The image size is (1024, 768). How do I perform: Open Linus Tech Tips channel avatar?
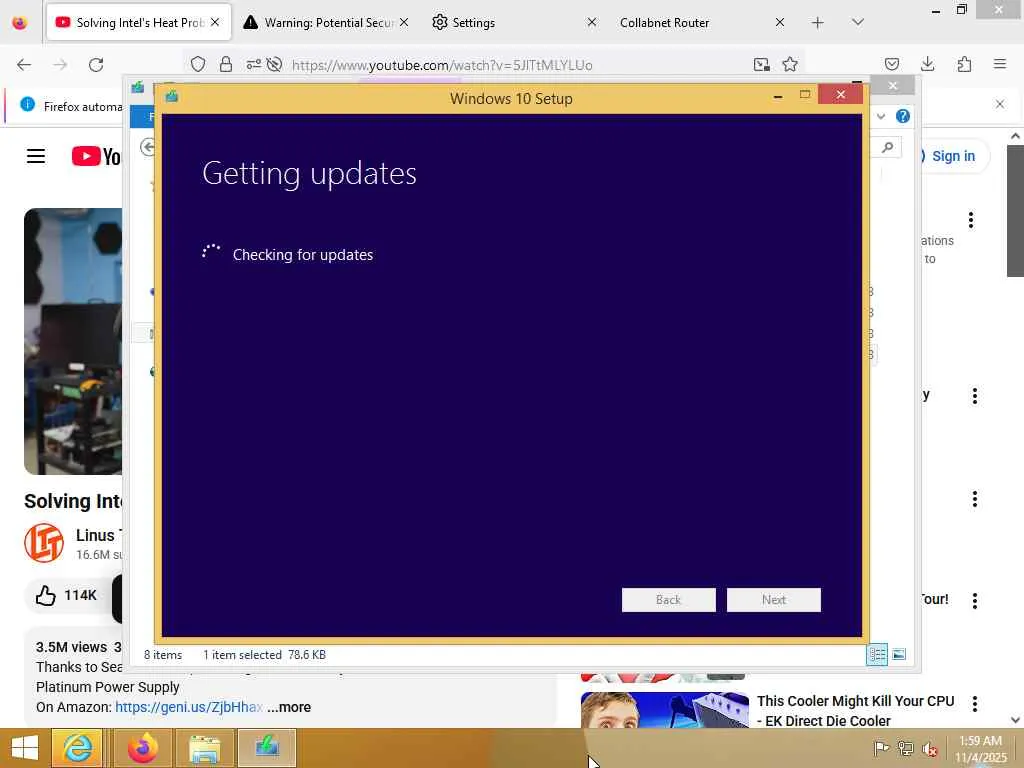pyautogui.click(x=44, y=543)
